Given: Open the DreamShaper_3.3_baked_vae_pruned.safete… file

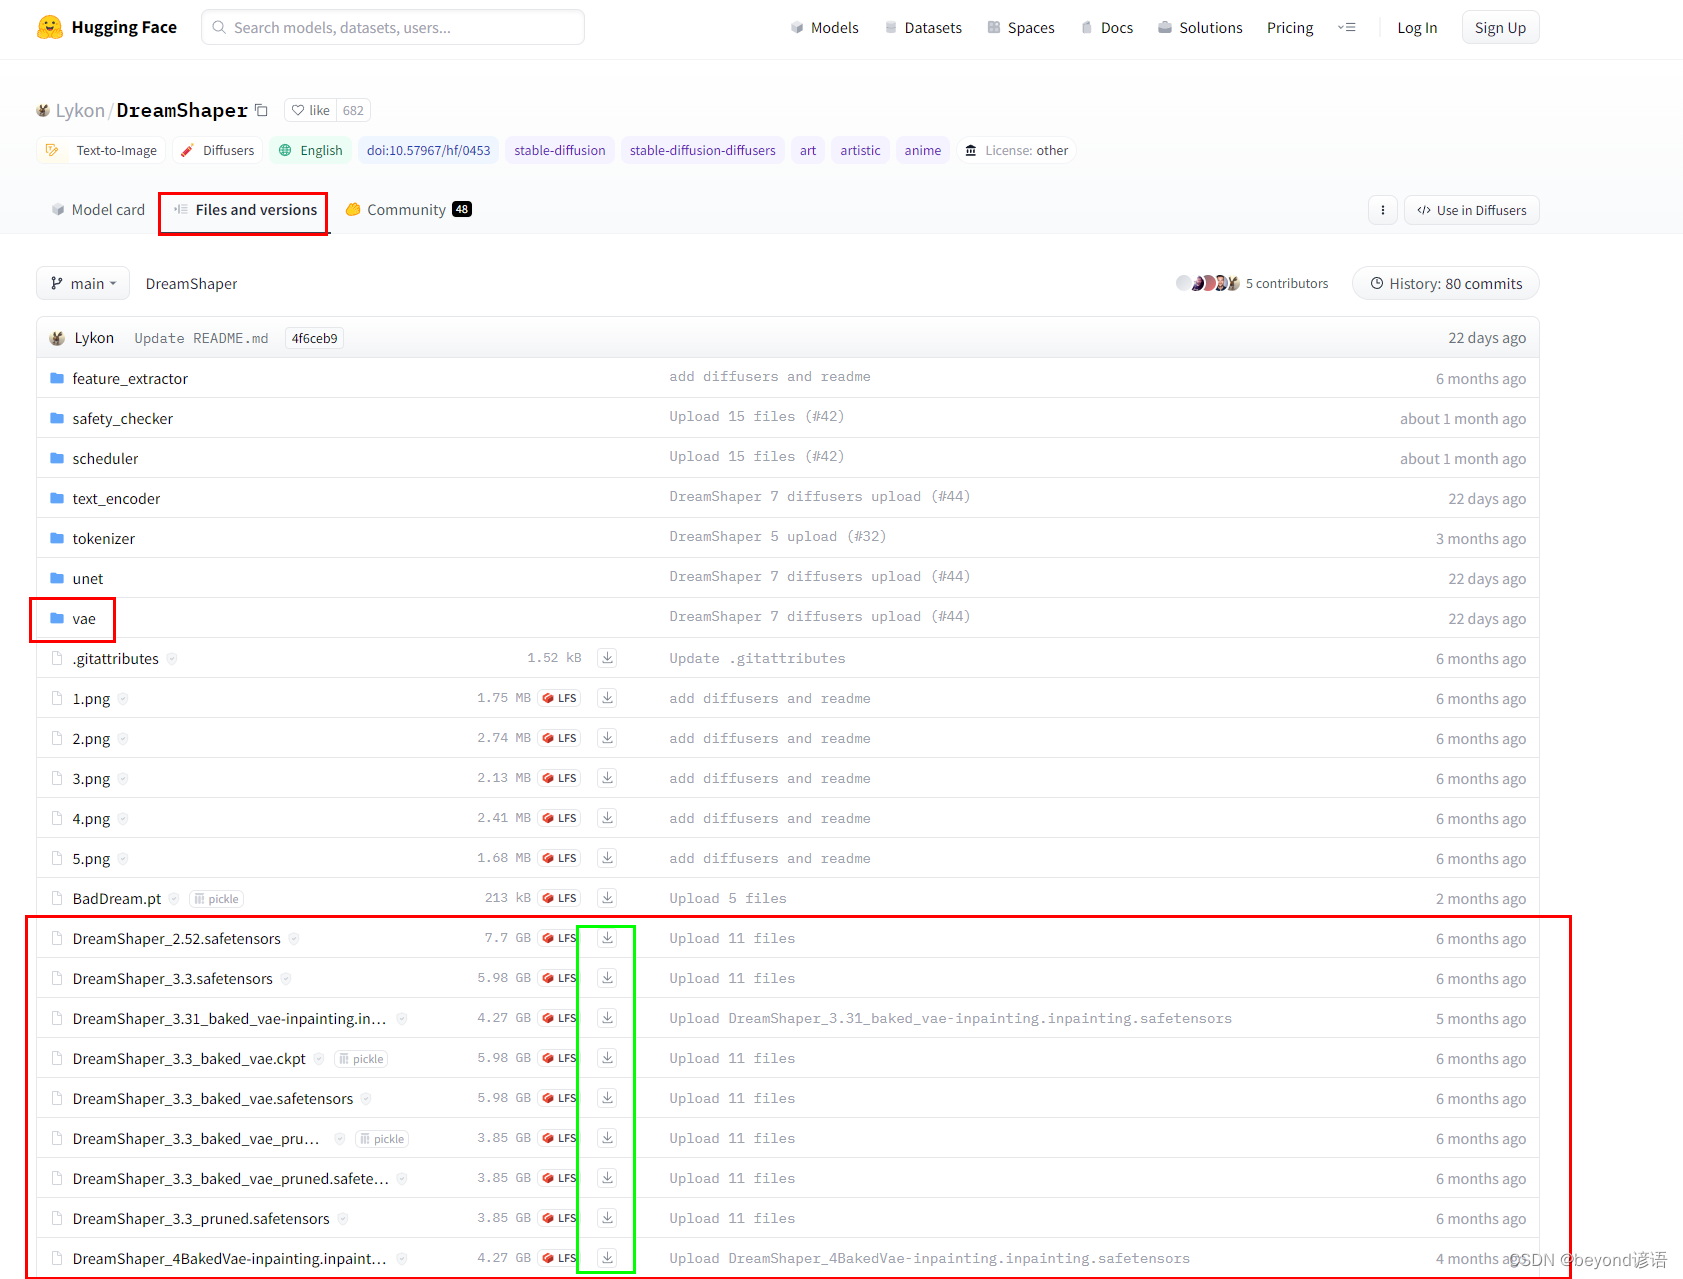Looking at the screenshot, I should 230,1178.
